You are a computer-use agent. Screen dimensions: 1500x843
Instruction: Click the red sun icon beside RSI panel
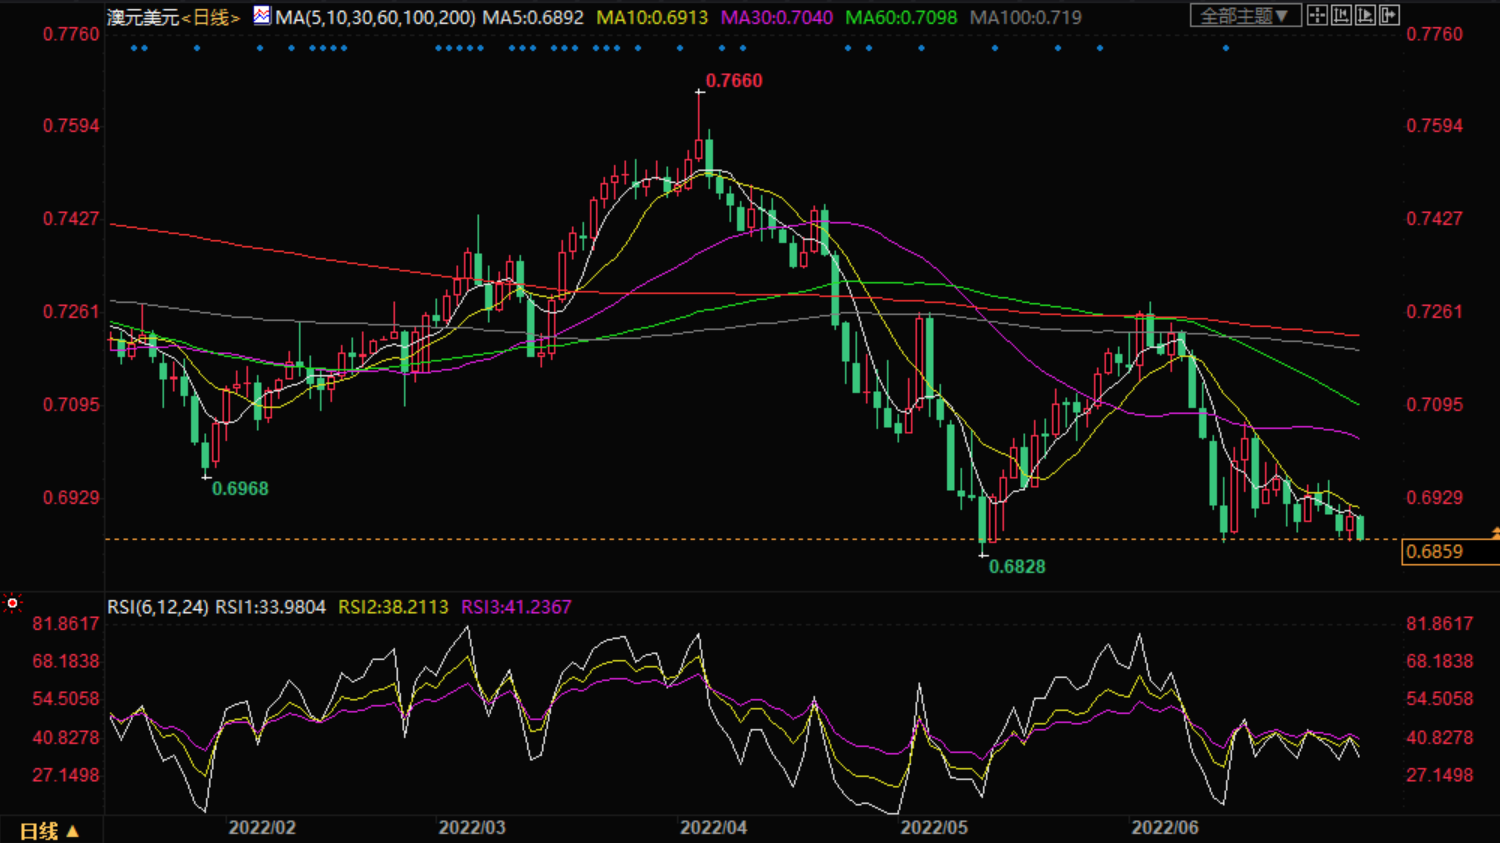click(x=12, y=603)
